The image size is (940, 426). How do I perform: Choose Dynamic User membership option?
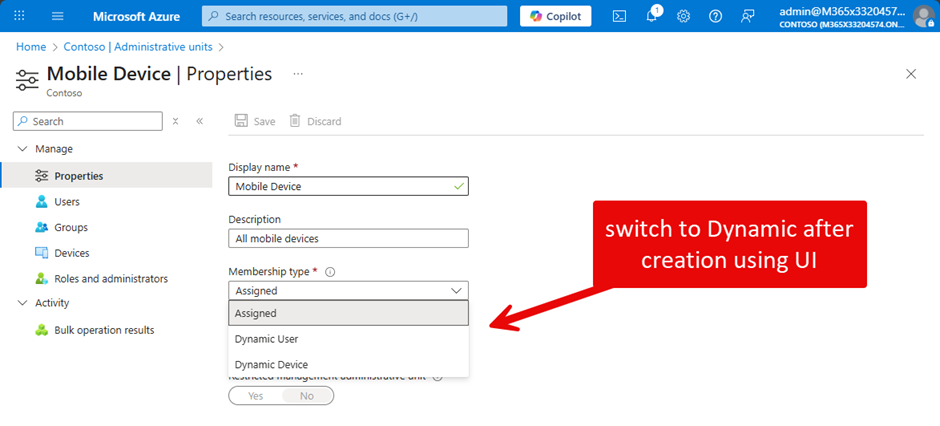(x=348, y=339)
